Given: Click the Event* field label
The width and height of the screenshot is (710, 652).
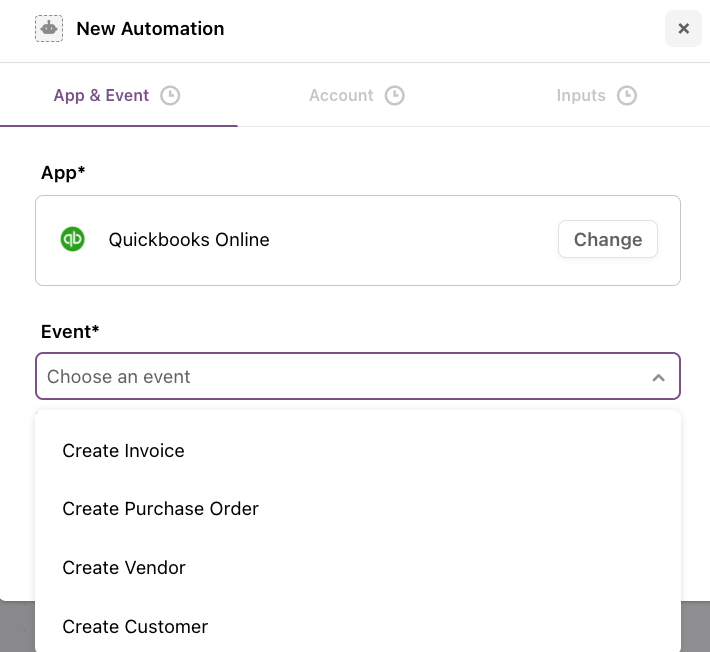Looking at the screenshot, I should click(70, 331).
